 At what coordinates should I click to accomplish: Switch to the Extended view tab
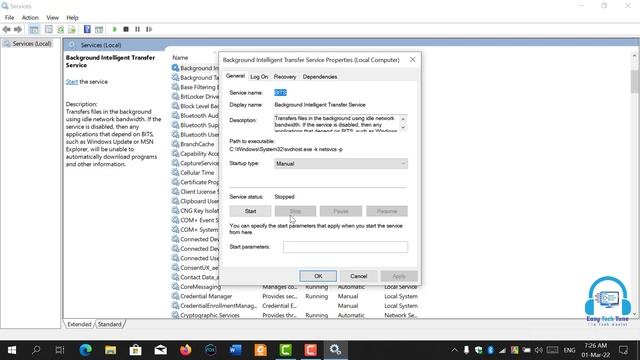79,324
